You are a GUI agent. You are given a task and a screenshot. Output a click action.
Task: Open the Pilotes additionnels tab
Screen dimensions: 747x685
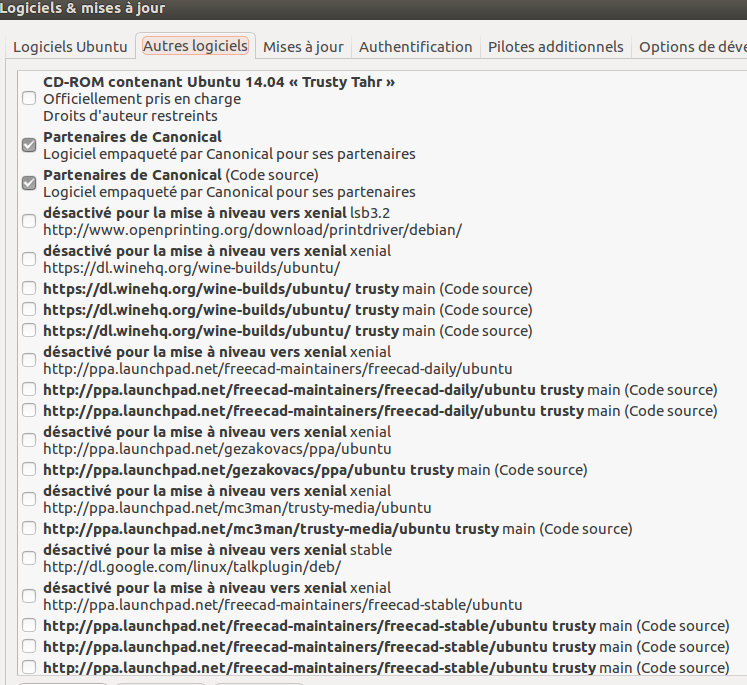pos(555,47)
